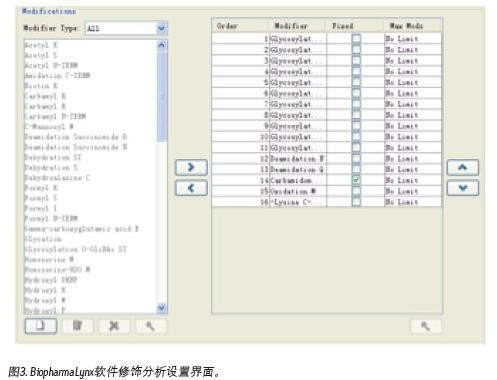Click the X remove icon below list
Viewport: 497px width, 380px height.
[114, 326]
